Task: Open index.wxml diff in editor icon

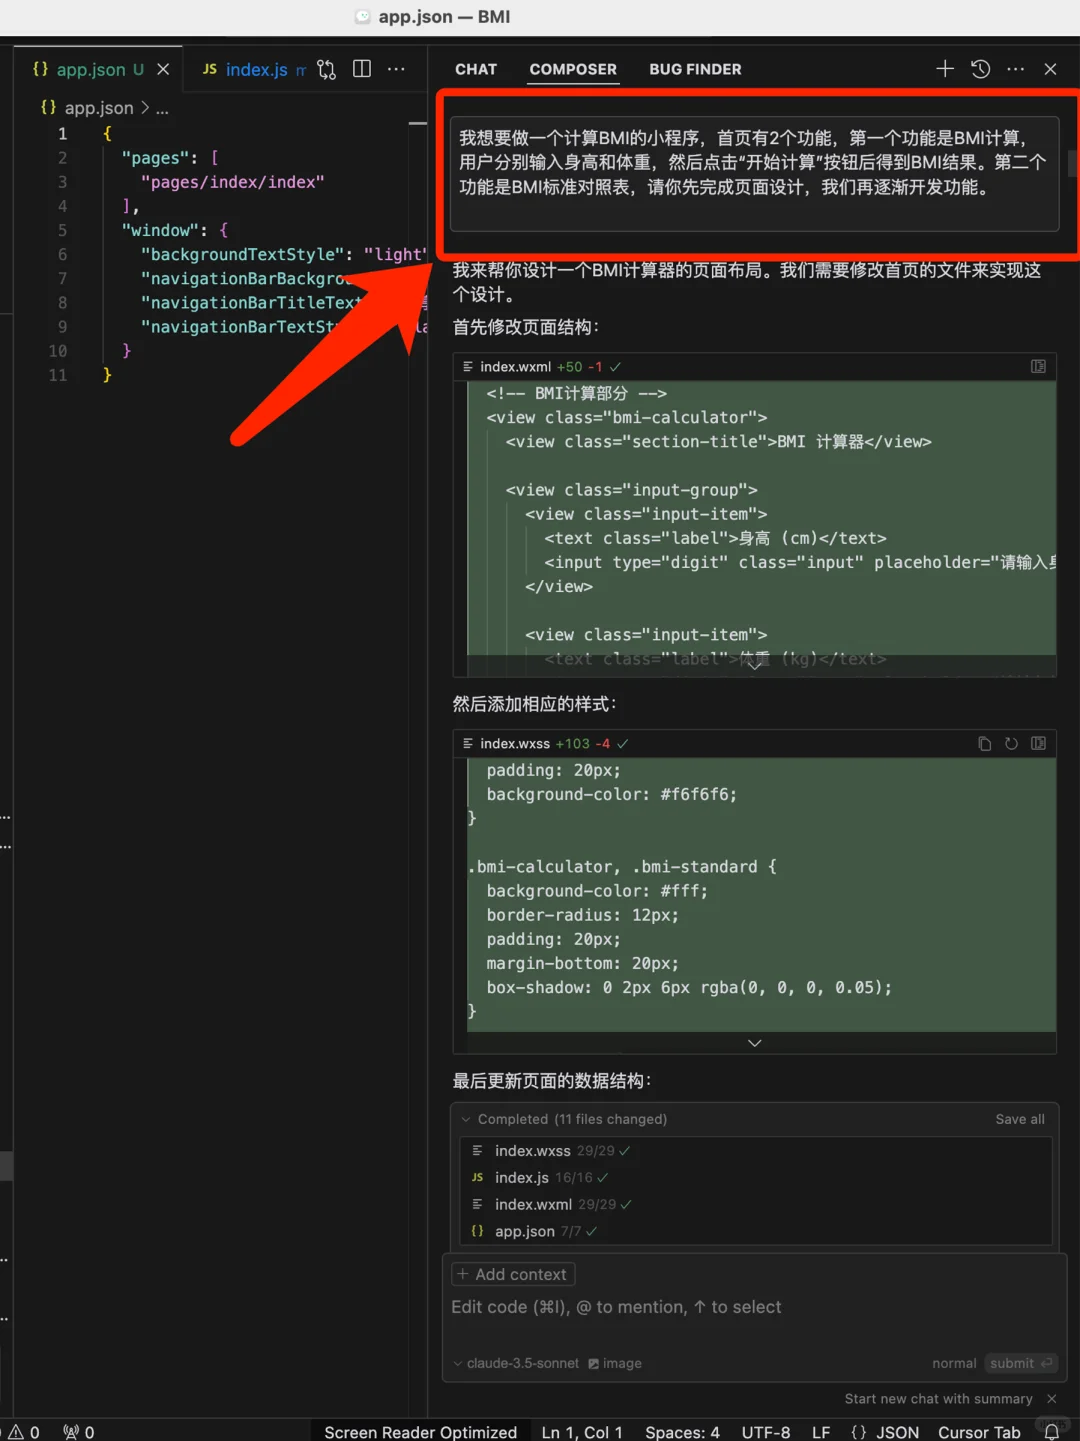Action: pyautogui.click(x=1038, y=367)
